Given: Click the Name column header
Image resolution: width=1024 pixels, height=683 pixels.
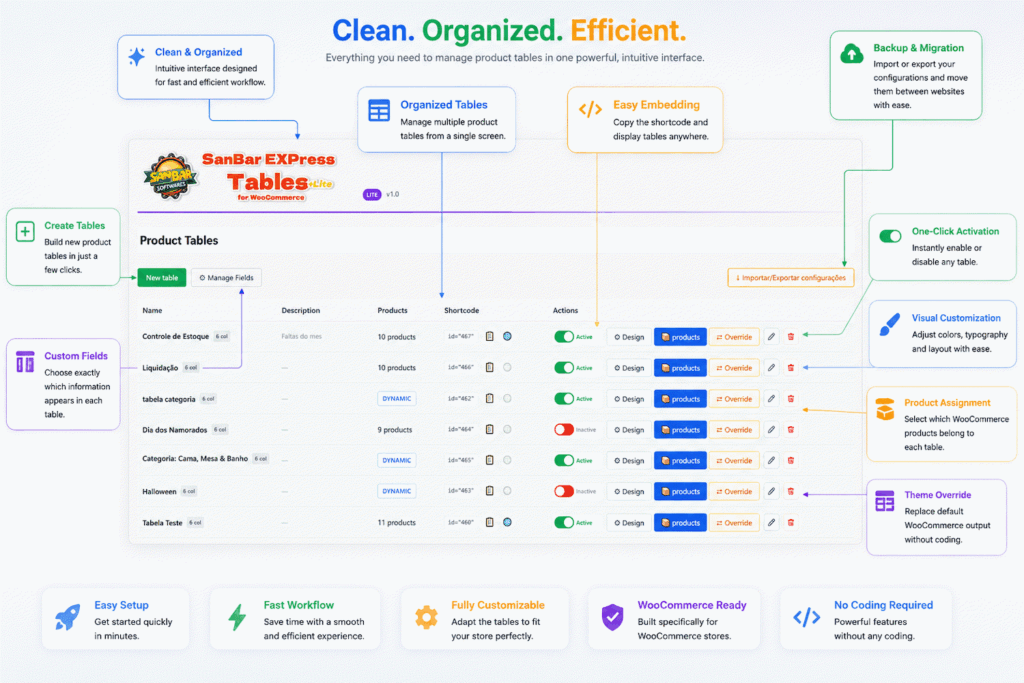Looking at the screenshot, I should tap(152, 310).
